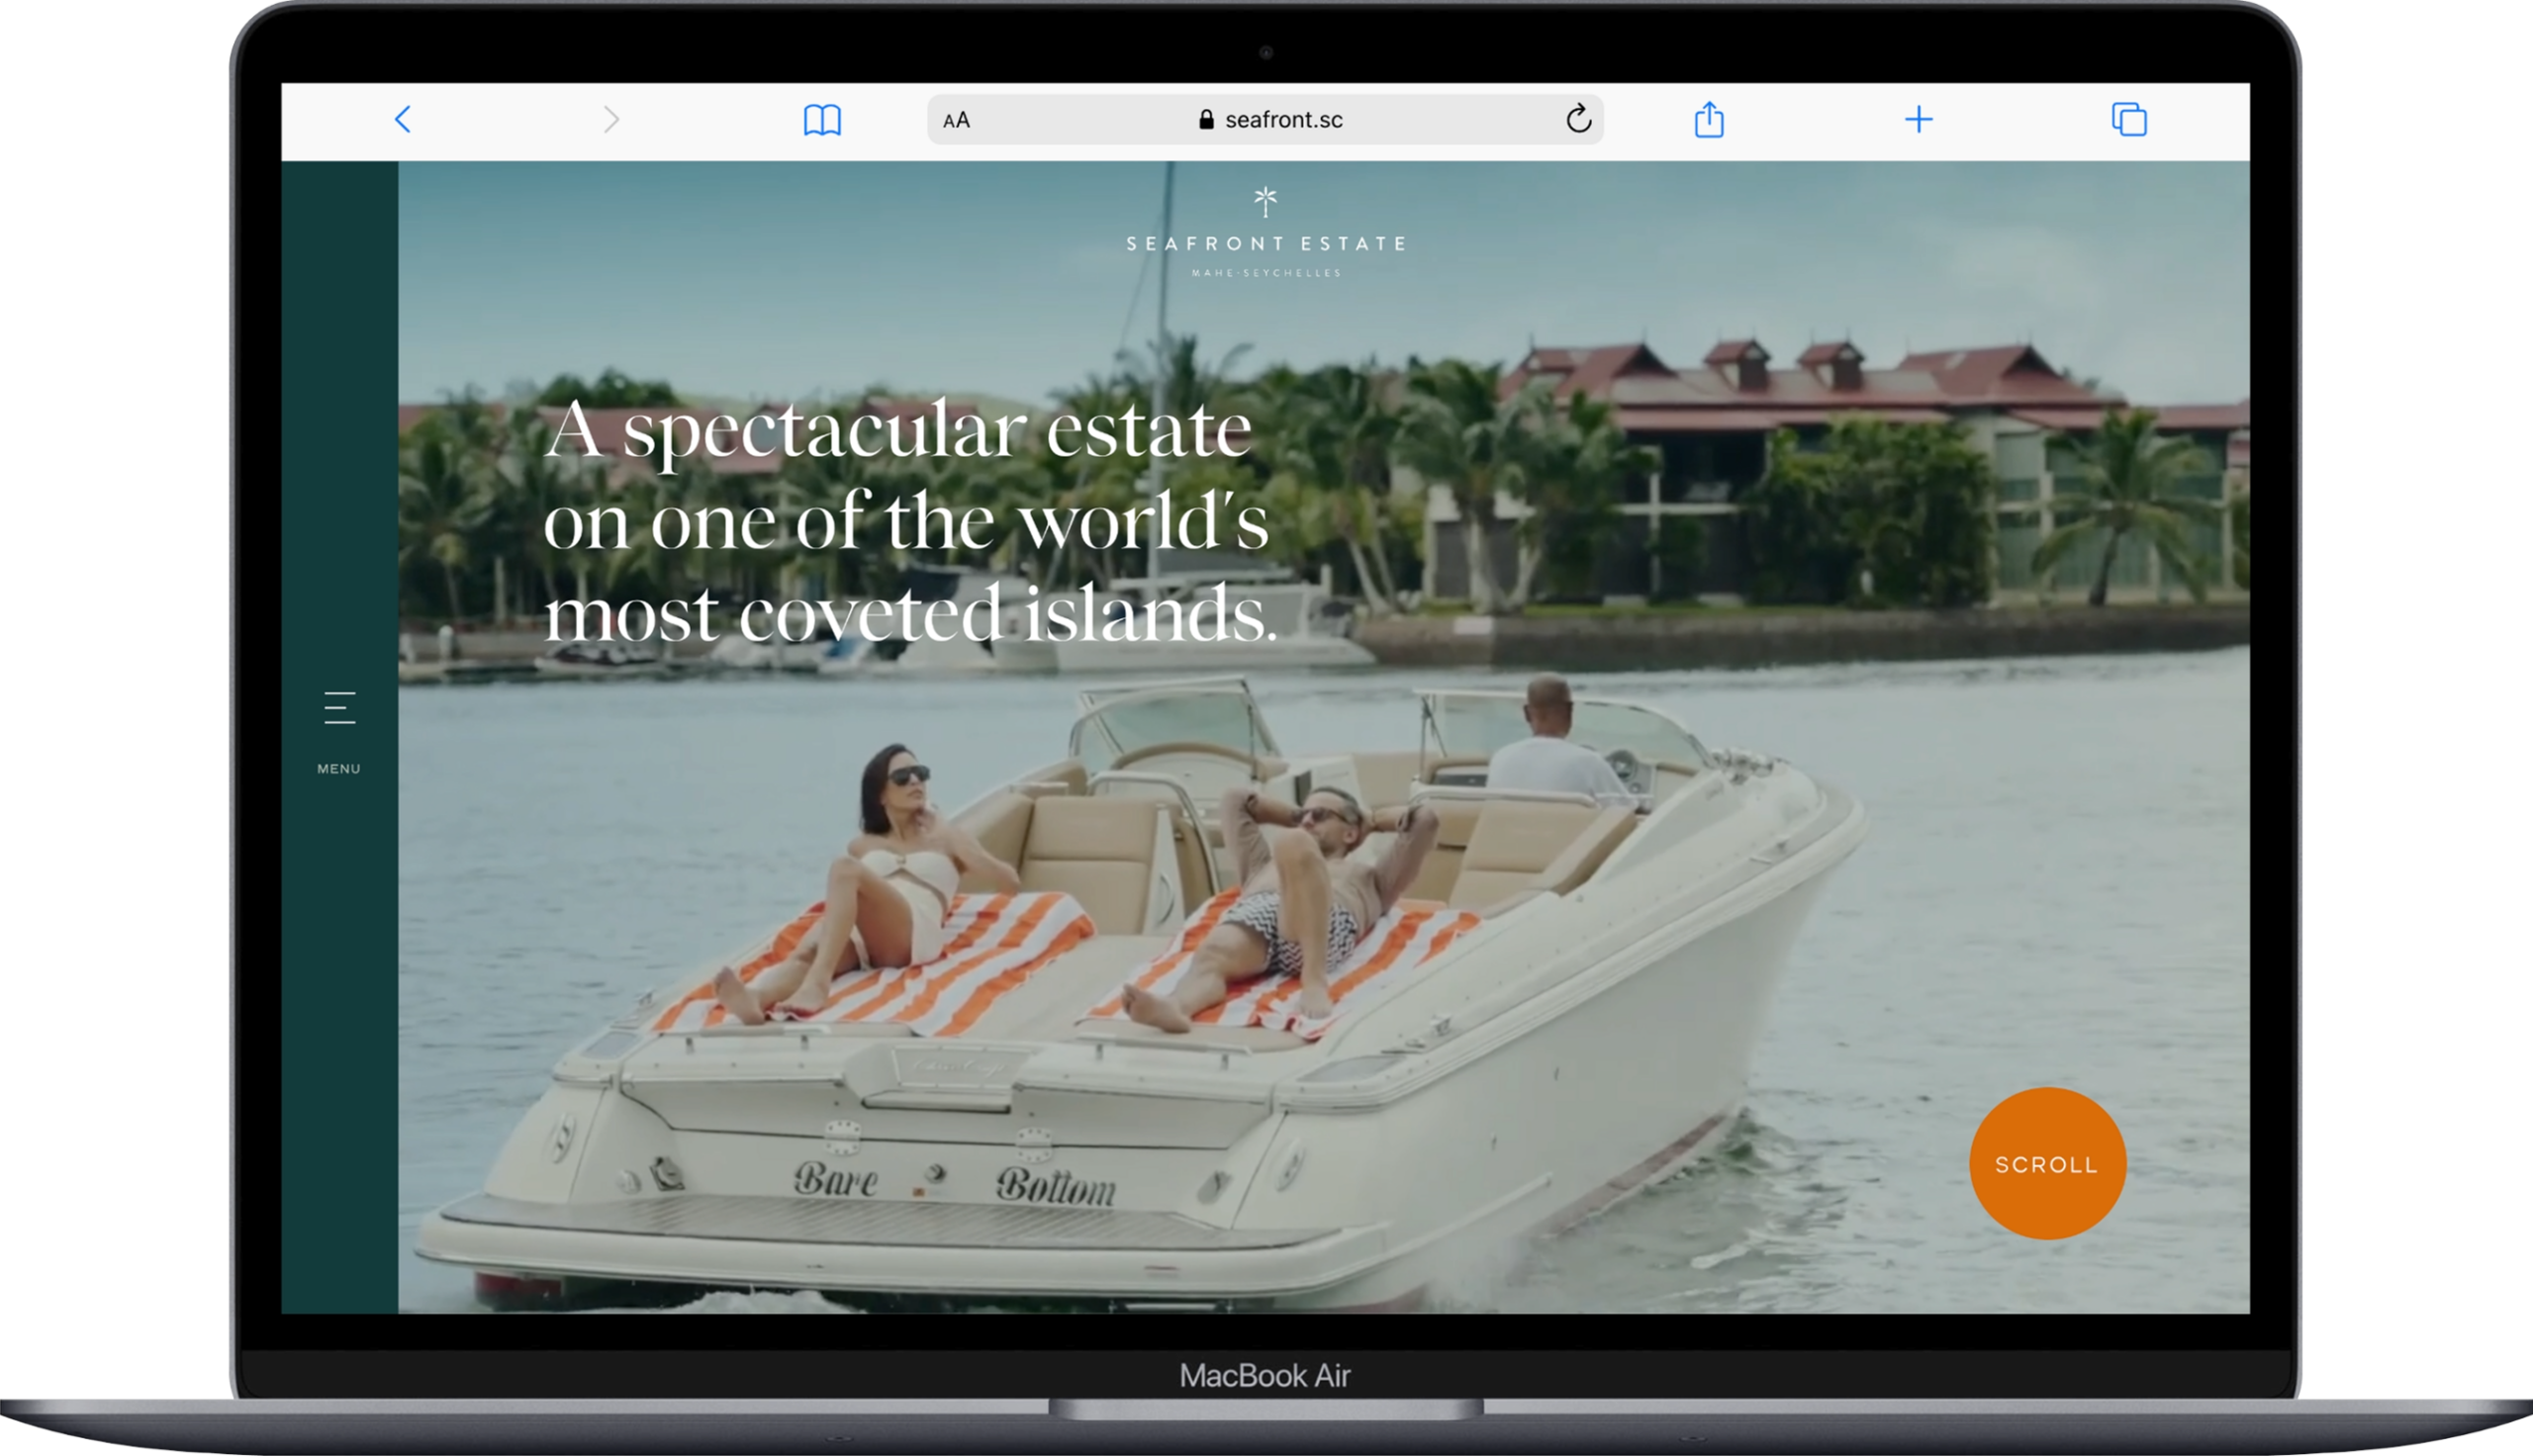The image size is (2533, 1456).
Task: Click the MENU label in the sidebar
Action: [x=339, y=769]
